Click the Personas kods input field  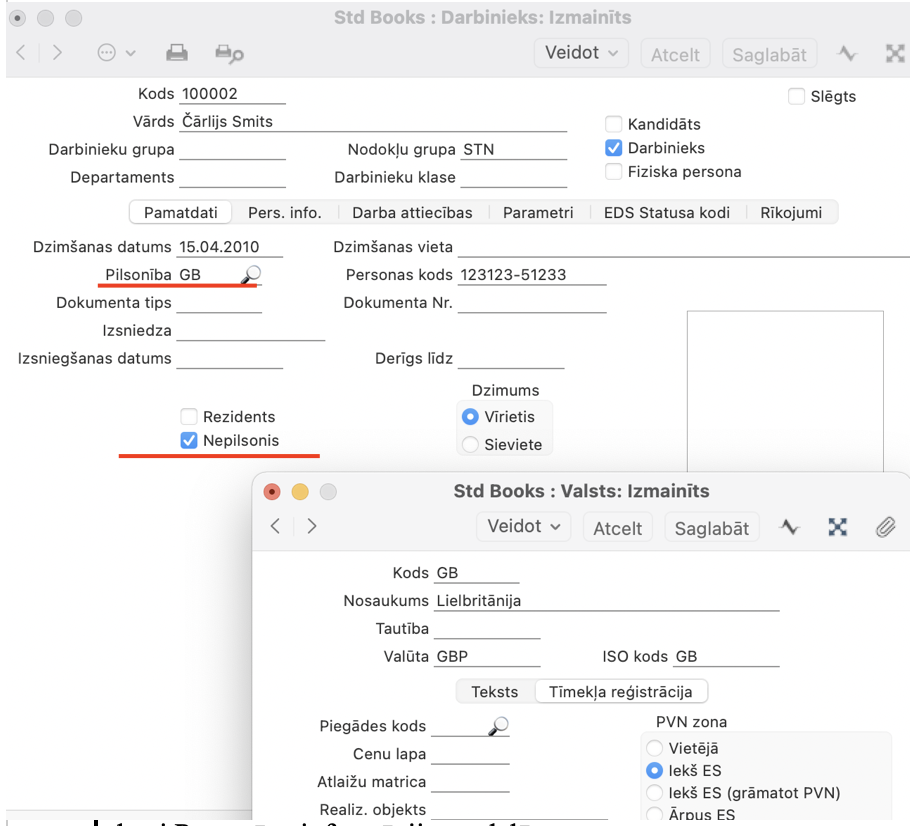pyautogui.click(x=531, y=275)
